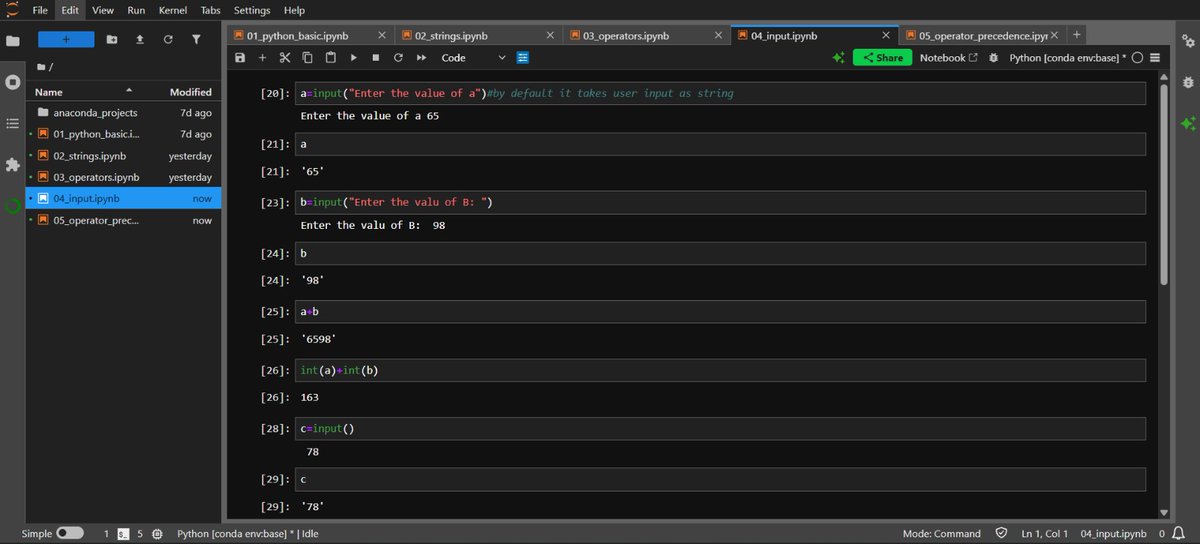
Task: Open the Table of Contents panel
Action: 13,123
